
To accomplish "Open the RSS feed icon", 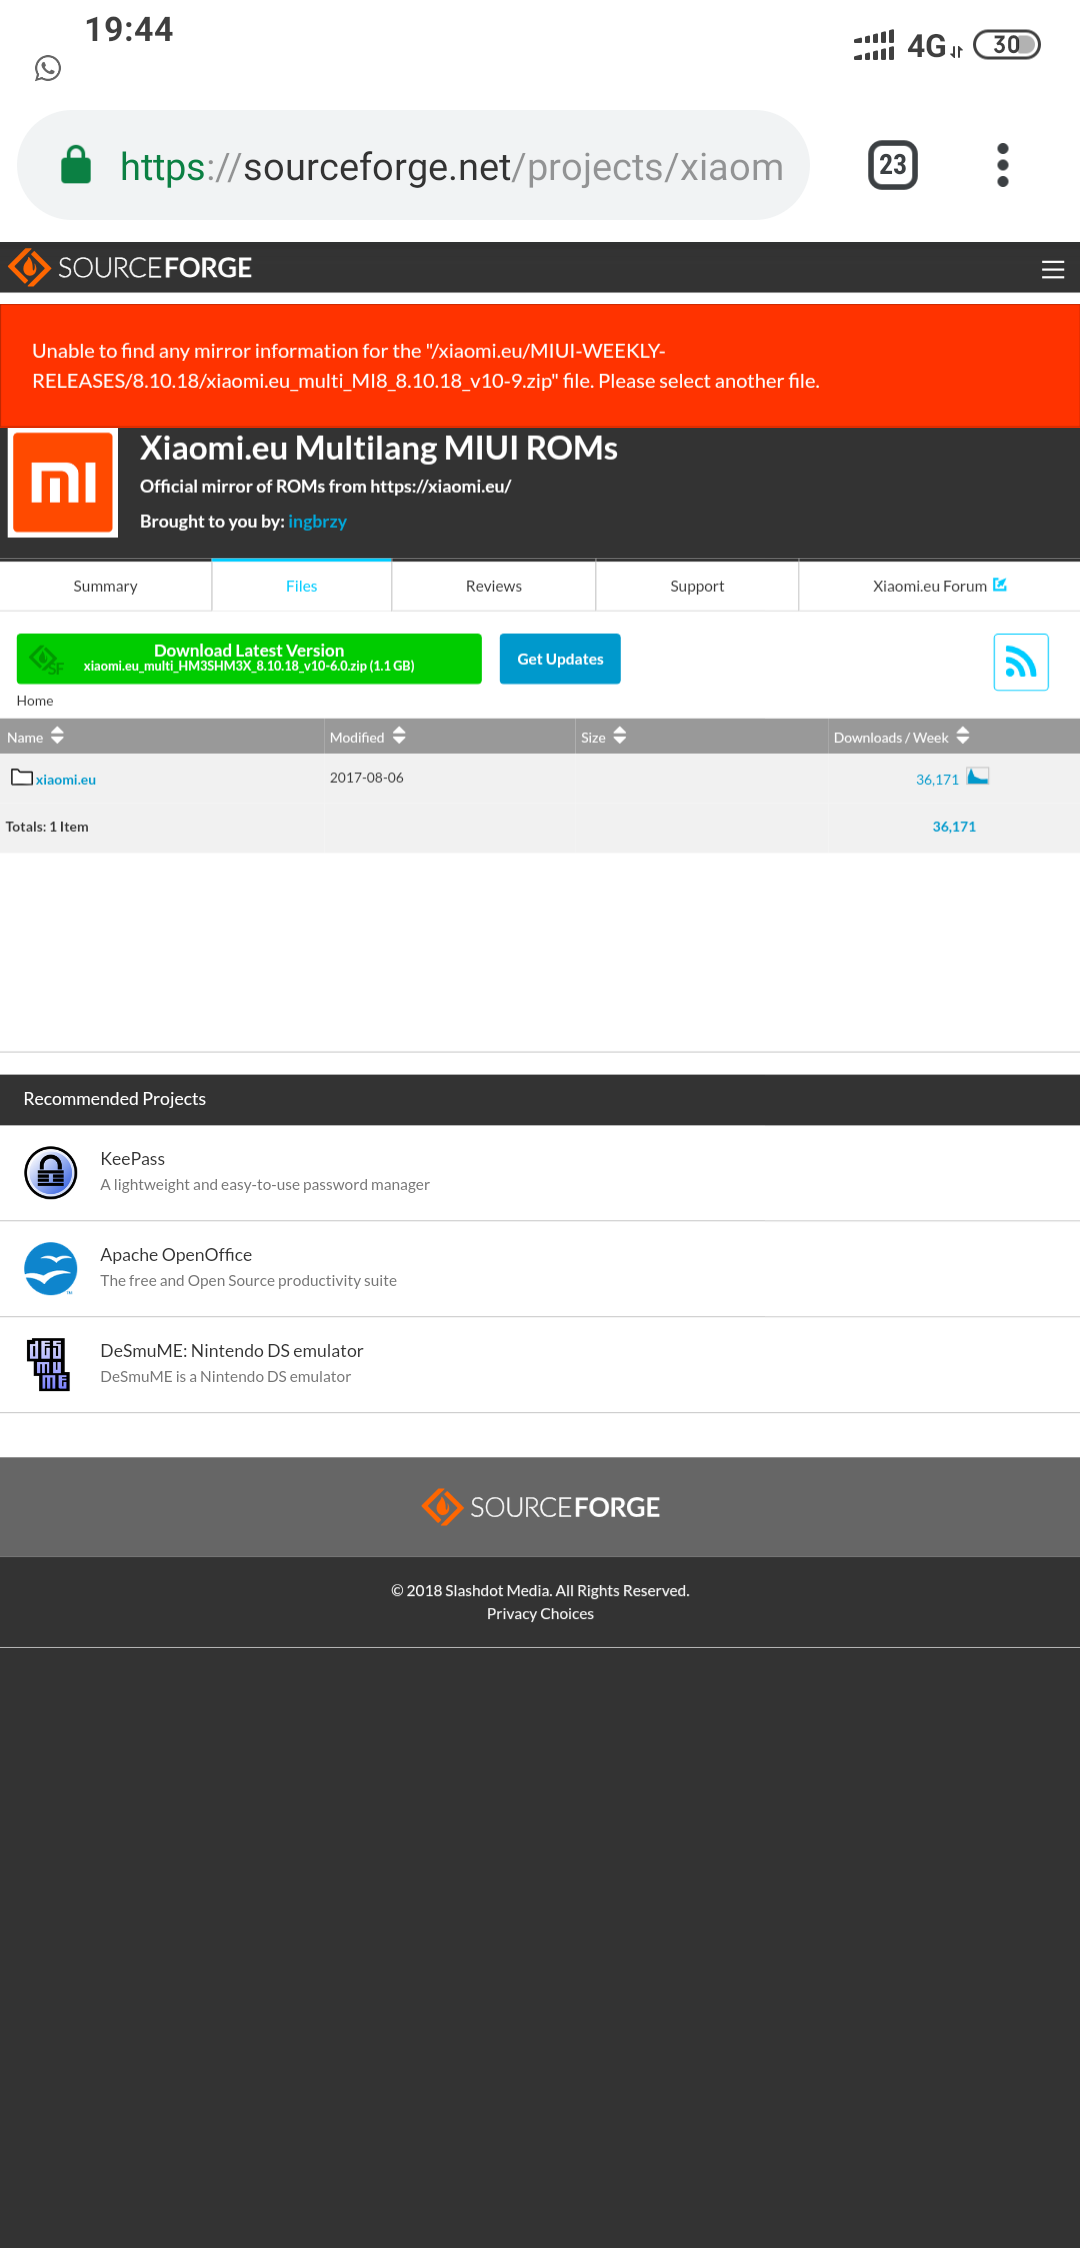I will click(1021, 662).
